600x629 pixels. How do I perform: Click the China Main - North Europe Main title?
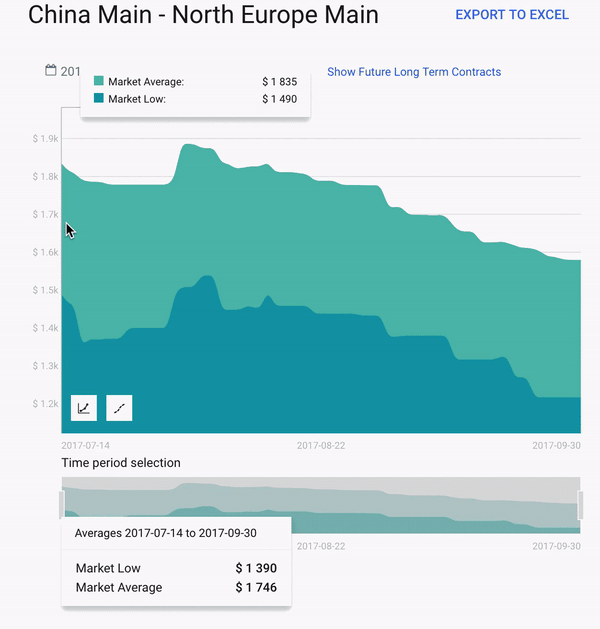click(203, 15)
